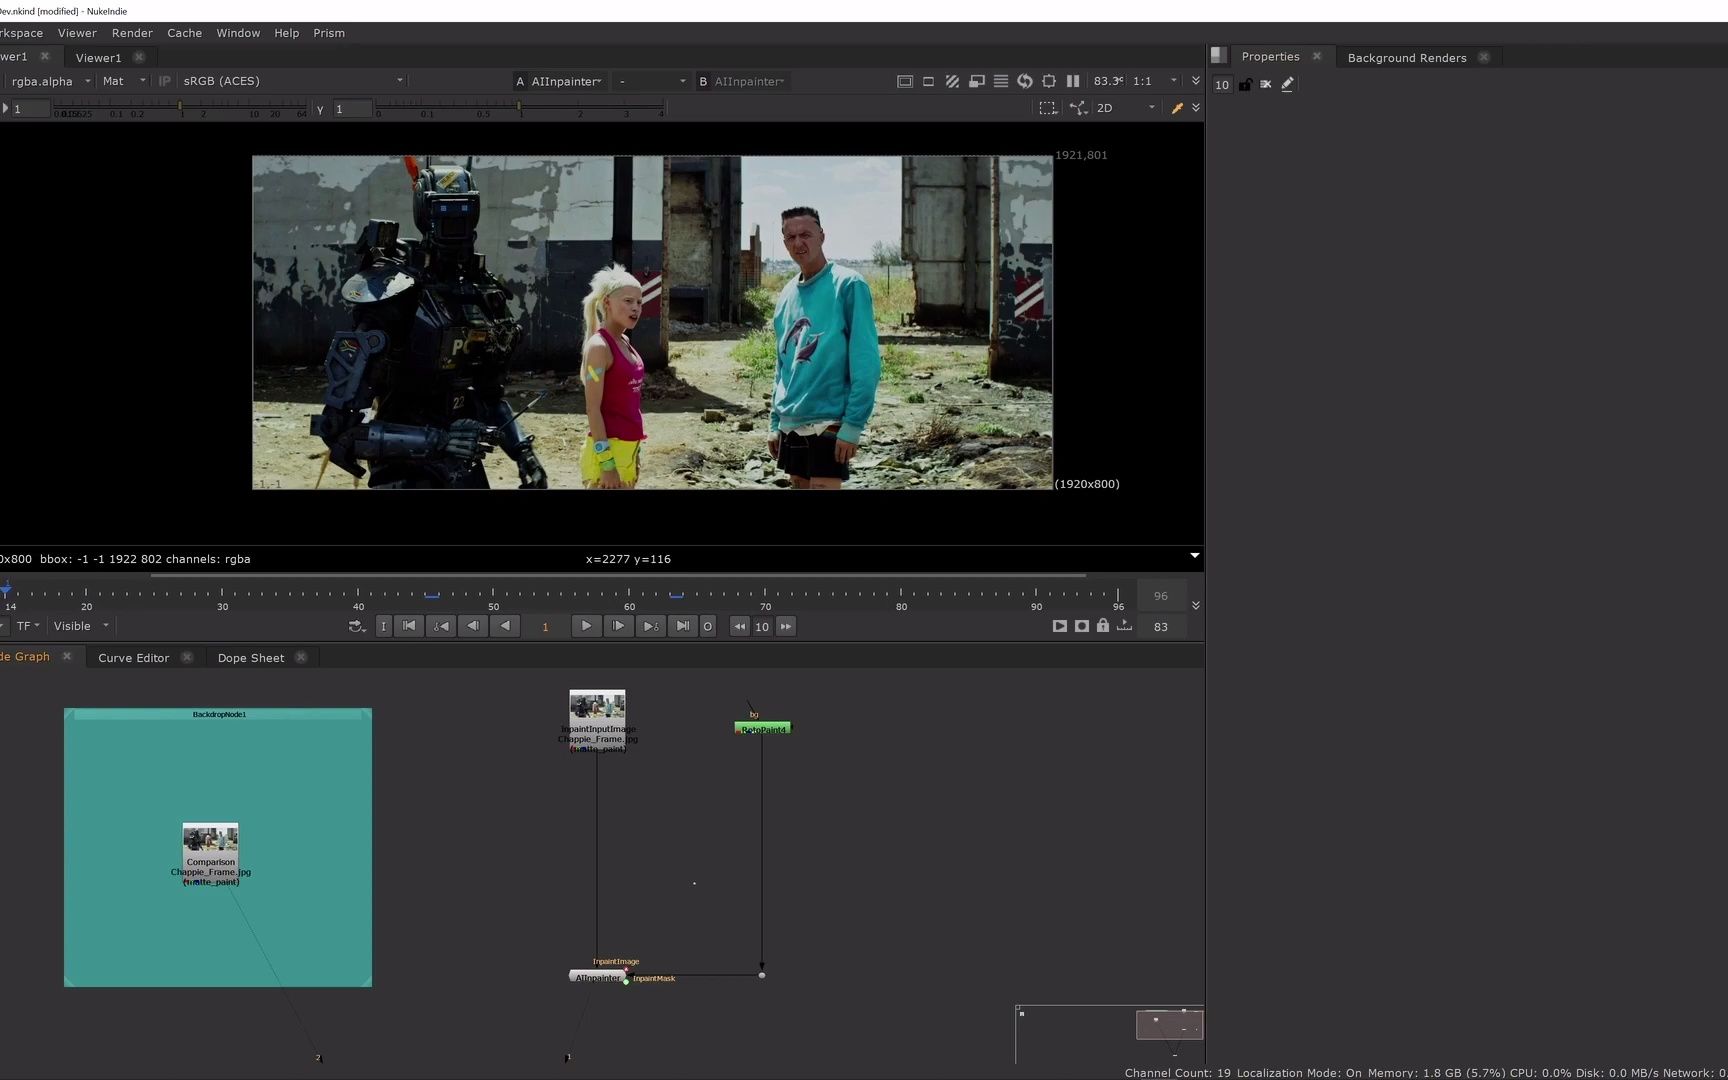Jump to the last frame
The image size is (1728, 1080).
682,626
